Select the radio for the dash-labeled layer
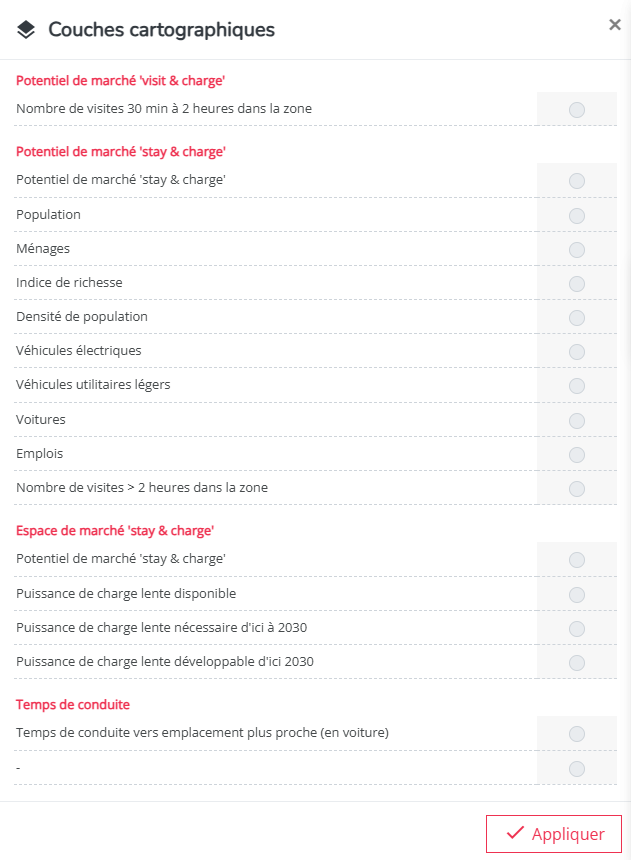 577,769
